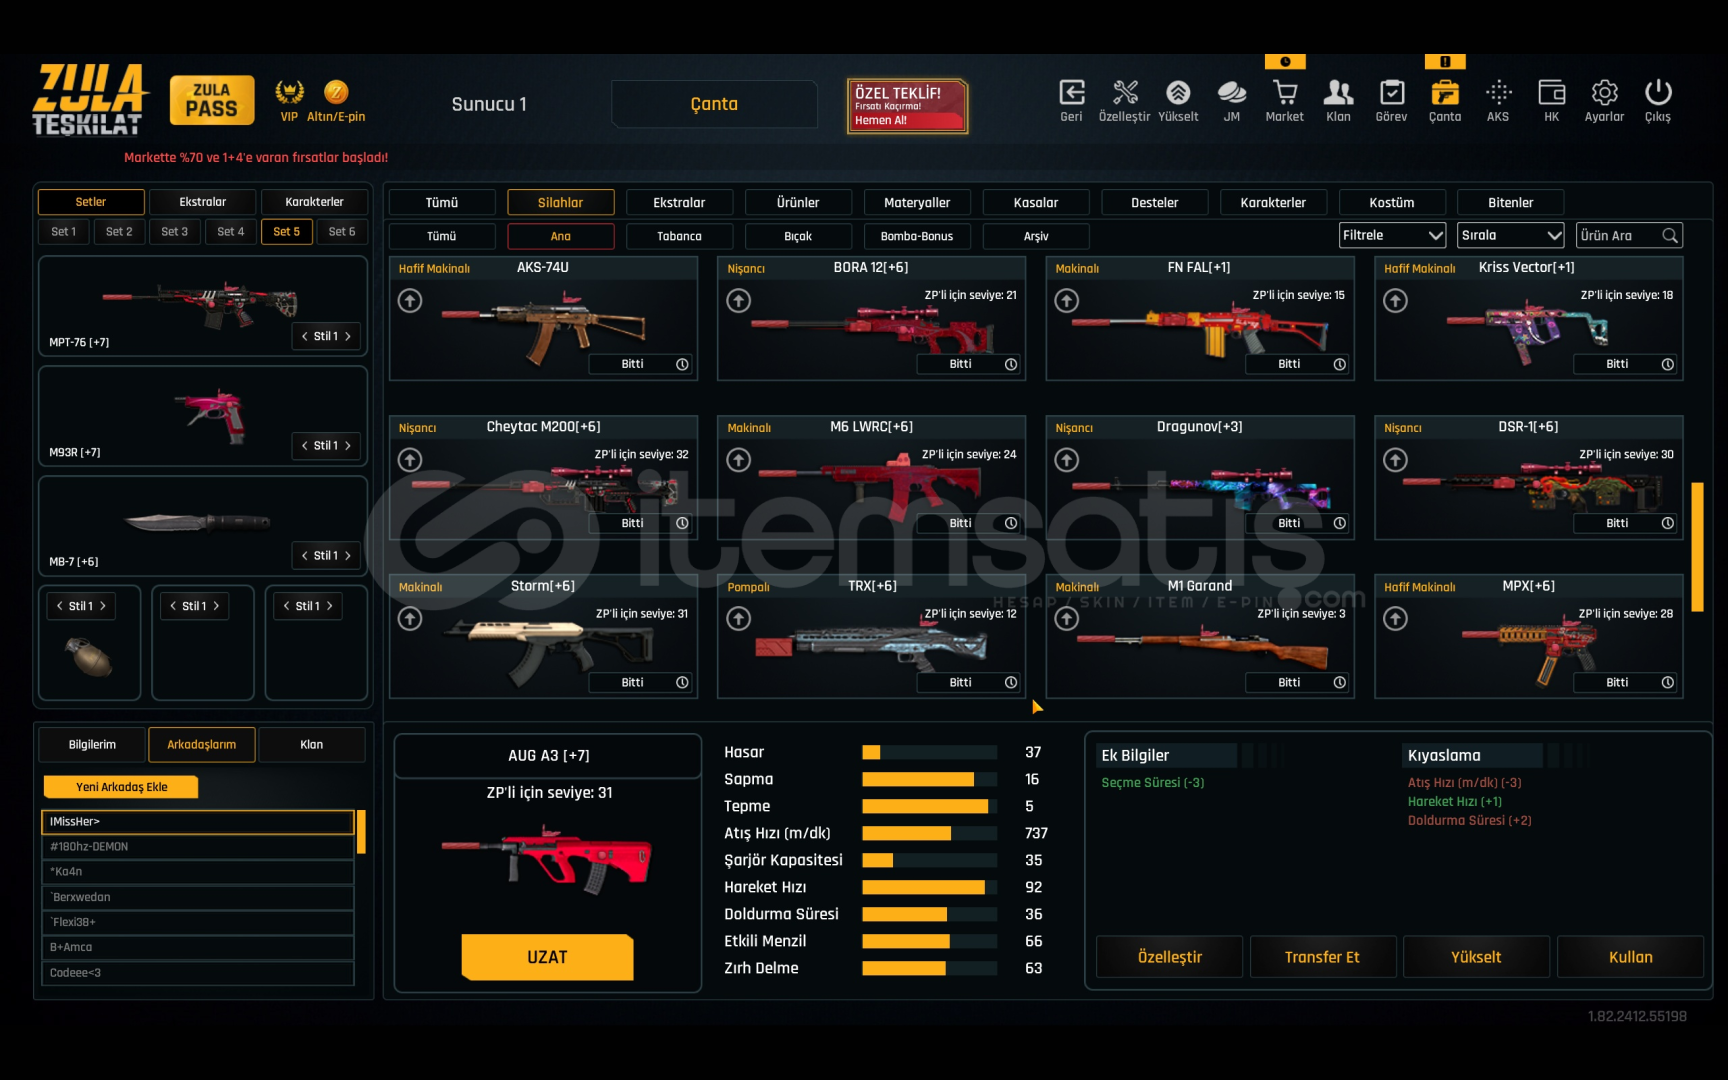Select the Bıçak subcategory tab
The image size is (1728, 1080).
(x=798, y=236)
